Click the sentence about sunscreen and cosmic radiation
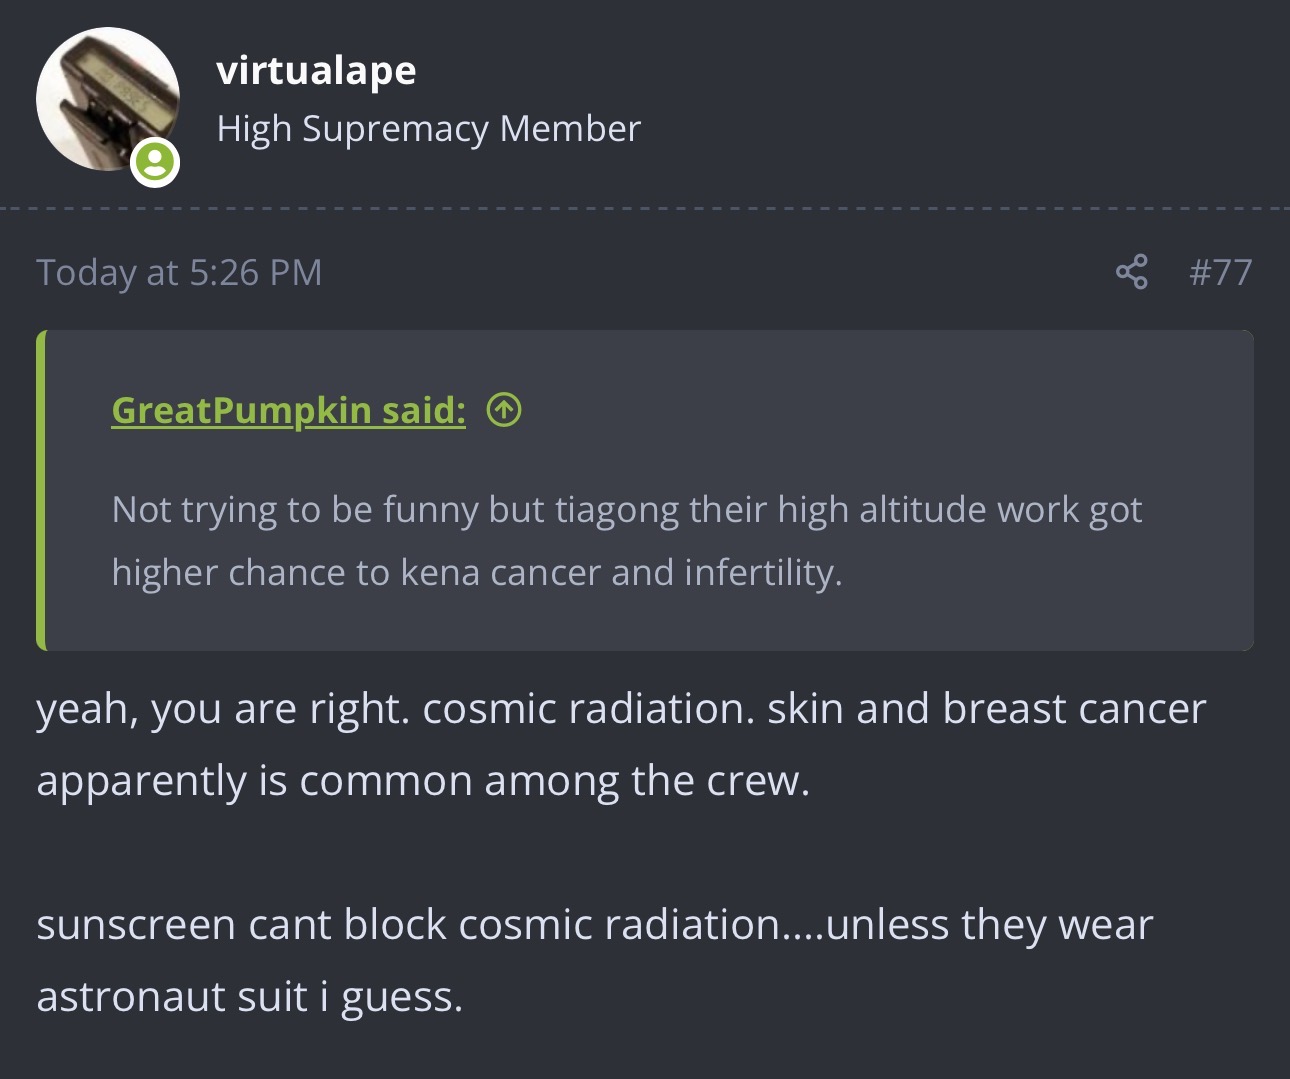Image resolution: width=1290 pixels, height=1079 pixels. point(595,925)
